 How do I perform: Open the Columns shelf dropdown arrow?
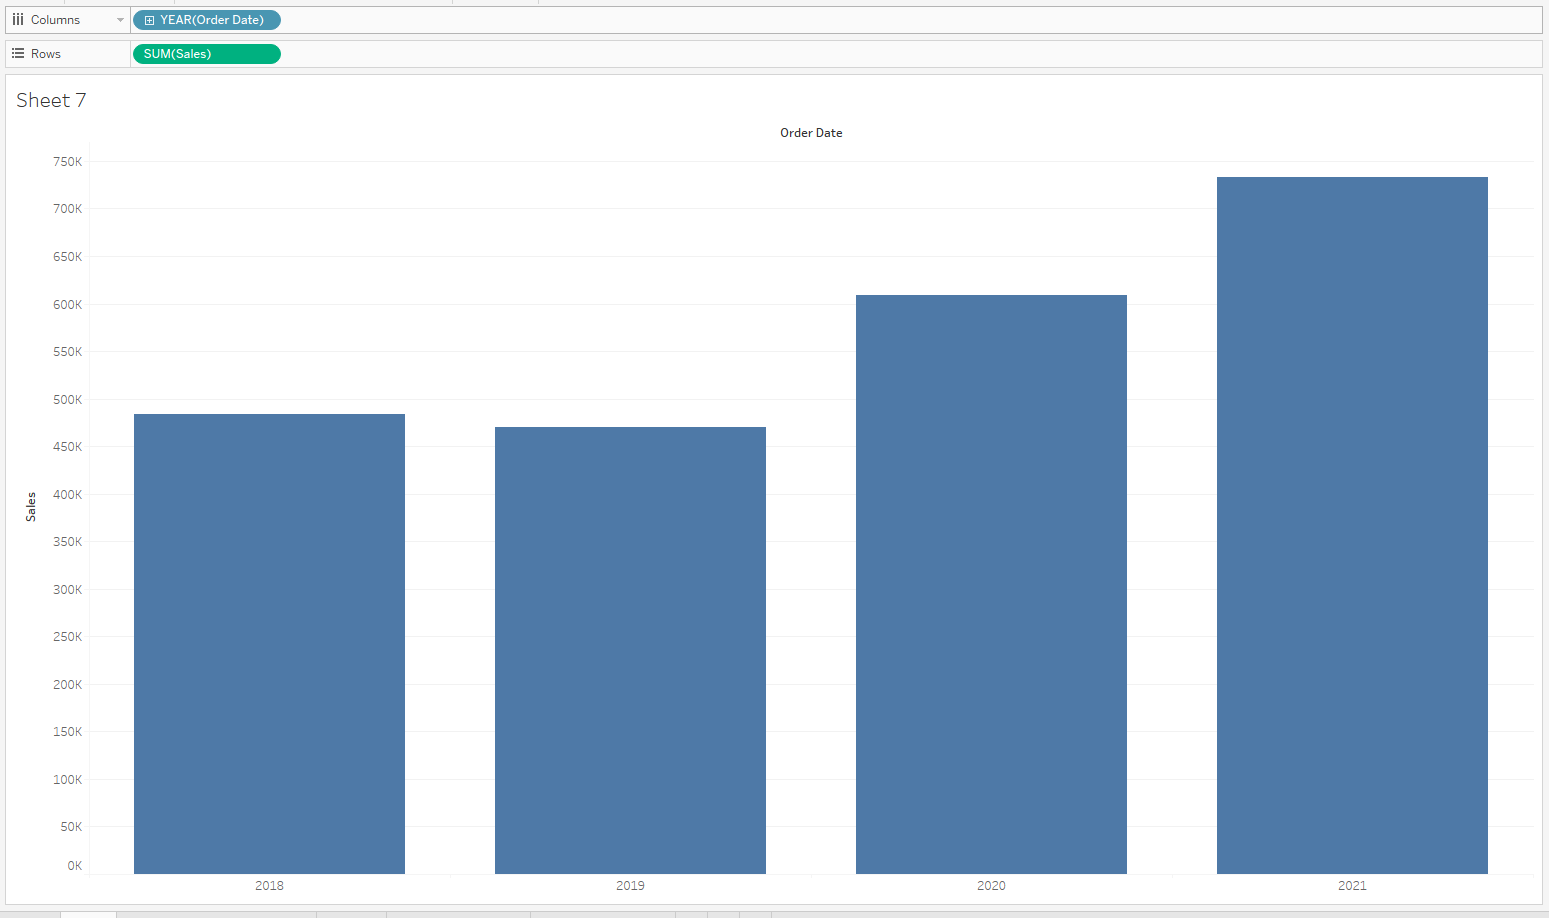121,19
